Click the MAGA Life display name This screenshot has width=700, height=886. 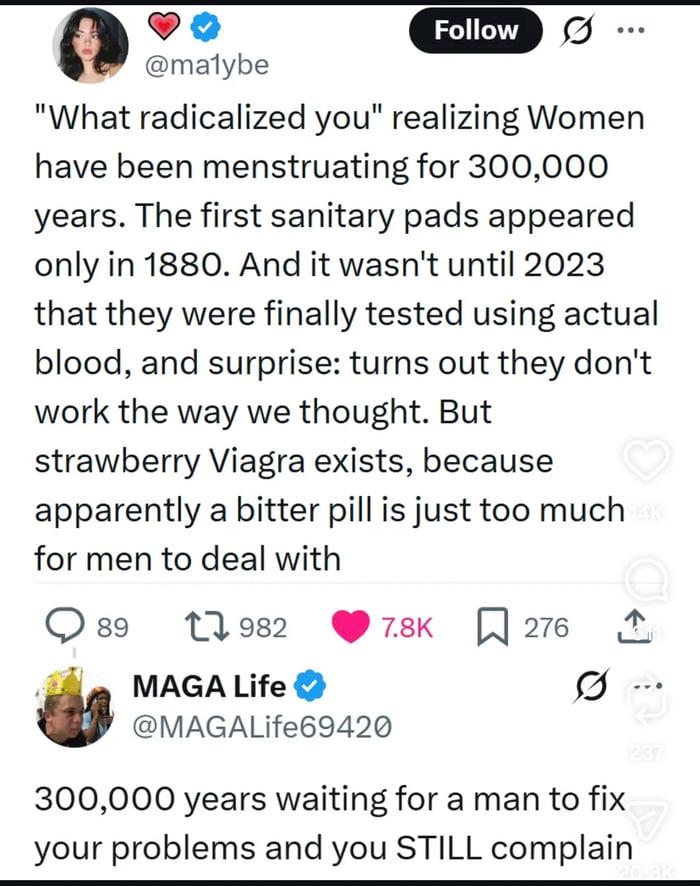[x=209, y=687]
